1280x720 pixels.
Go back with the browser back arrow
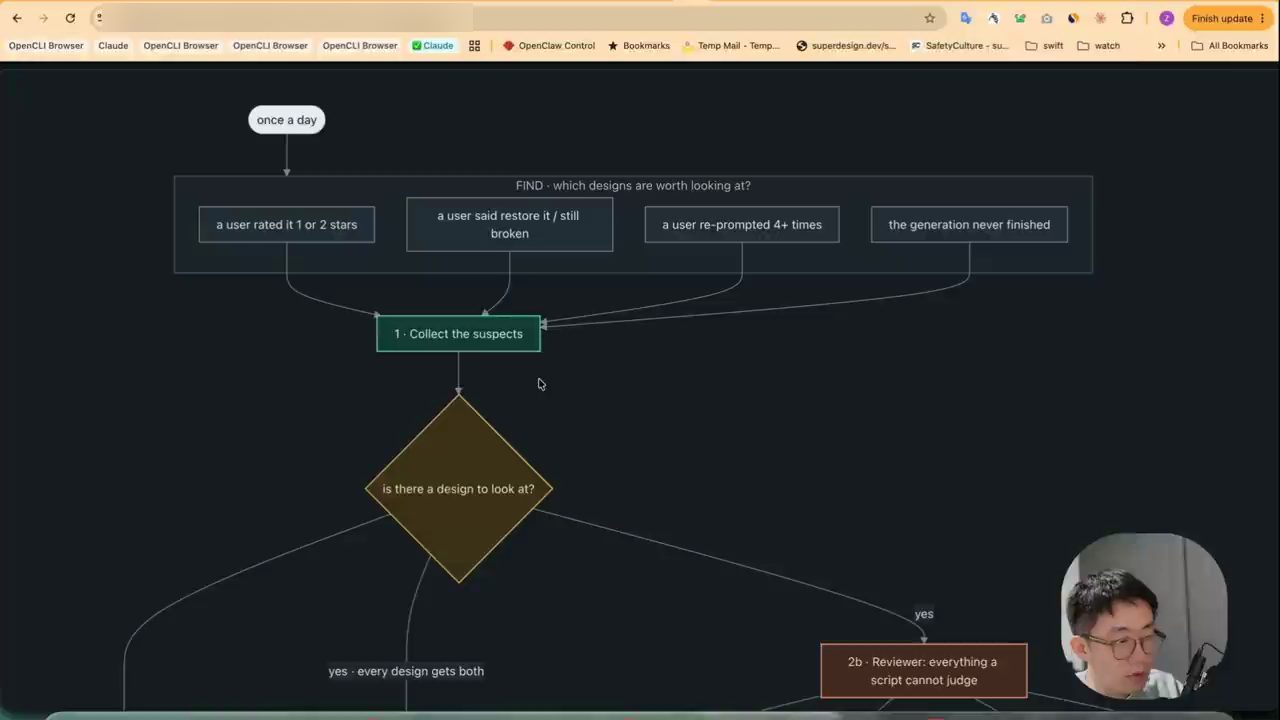17,18
